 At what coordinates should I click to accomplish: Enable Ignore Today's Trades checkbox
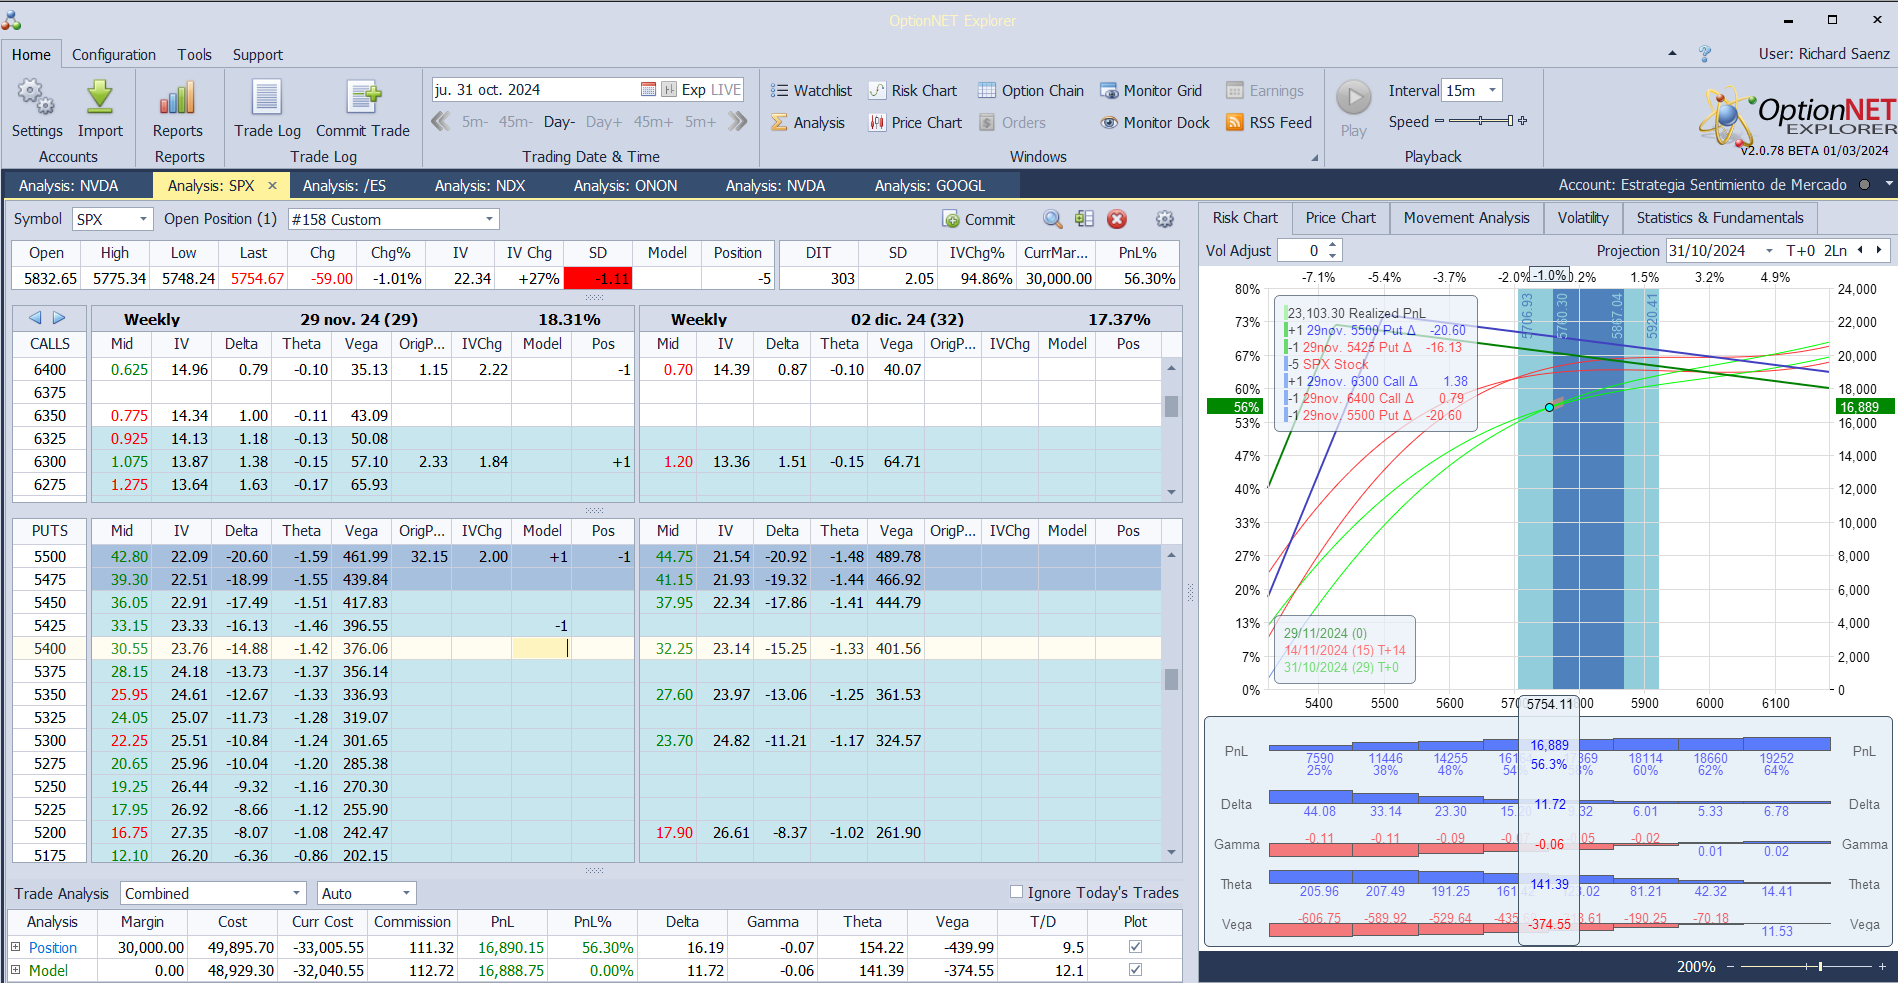click(x=1016, y=892)
